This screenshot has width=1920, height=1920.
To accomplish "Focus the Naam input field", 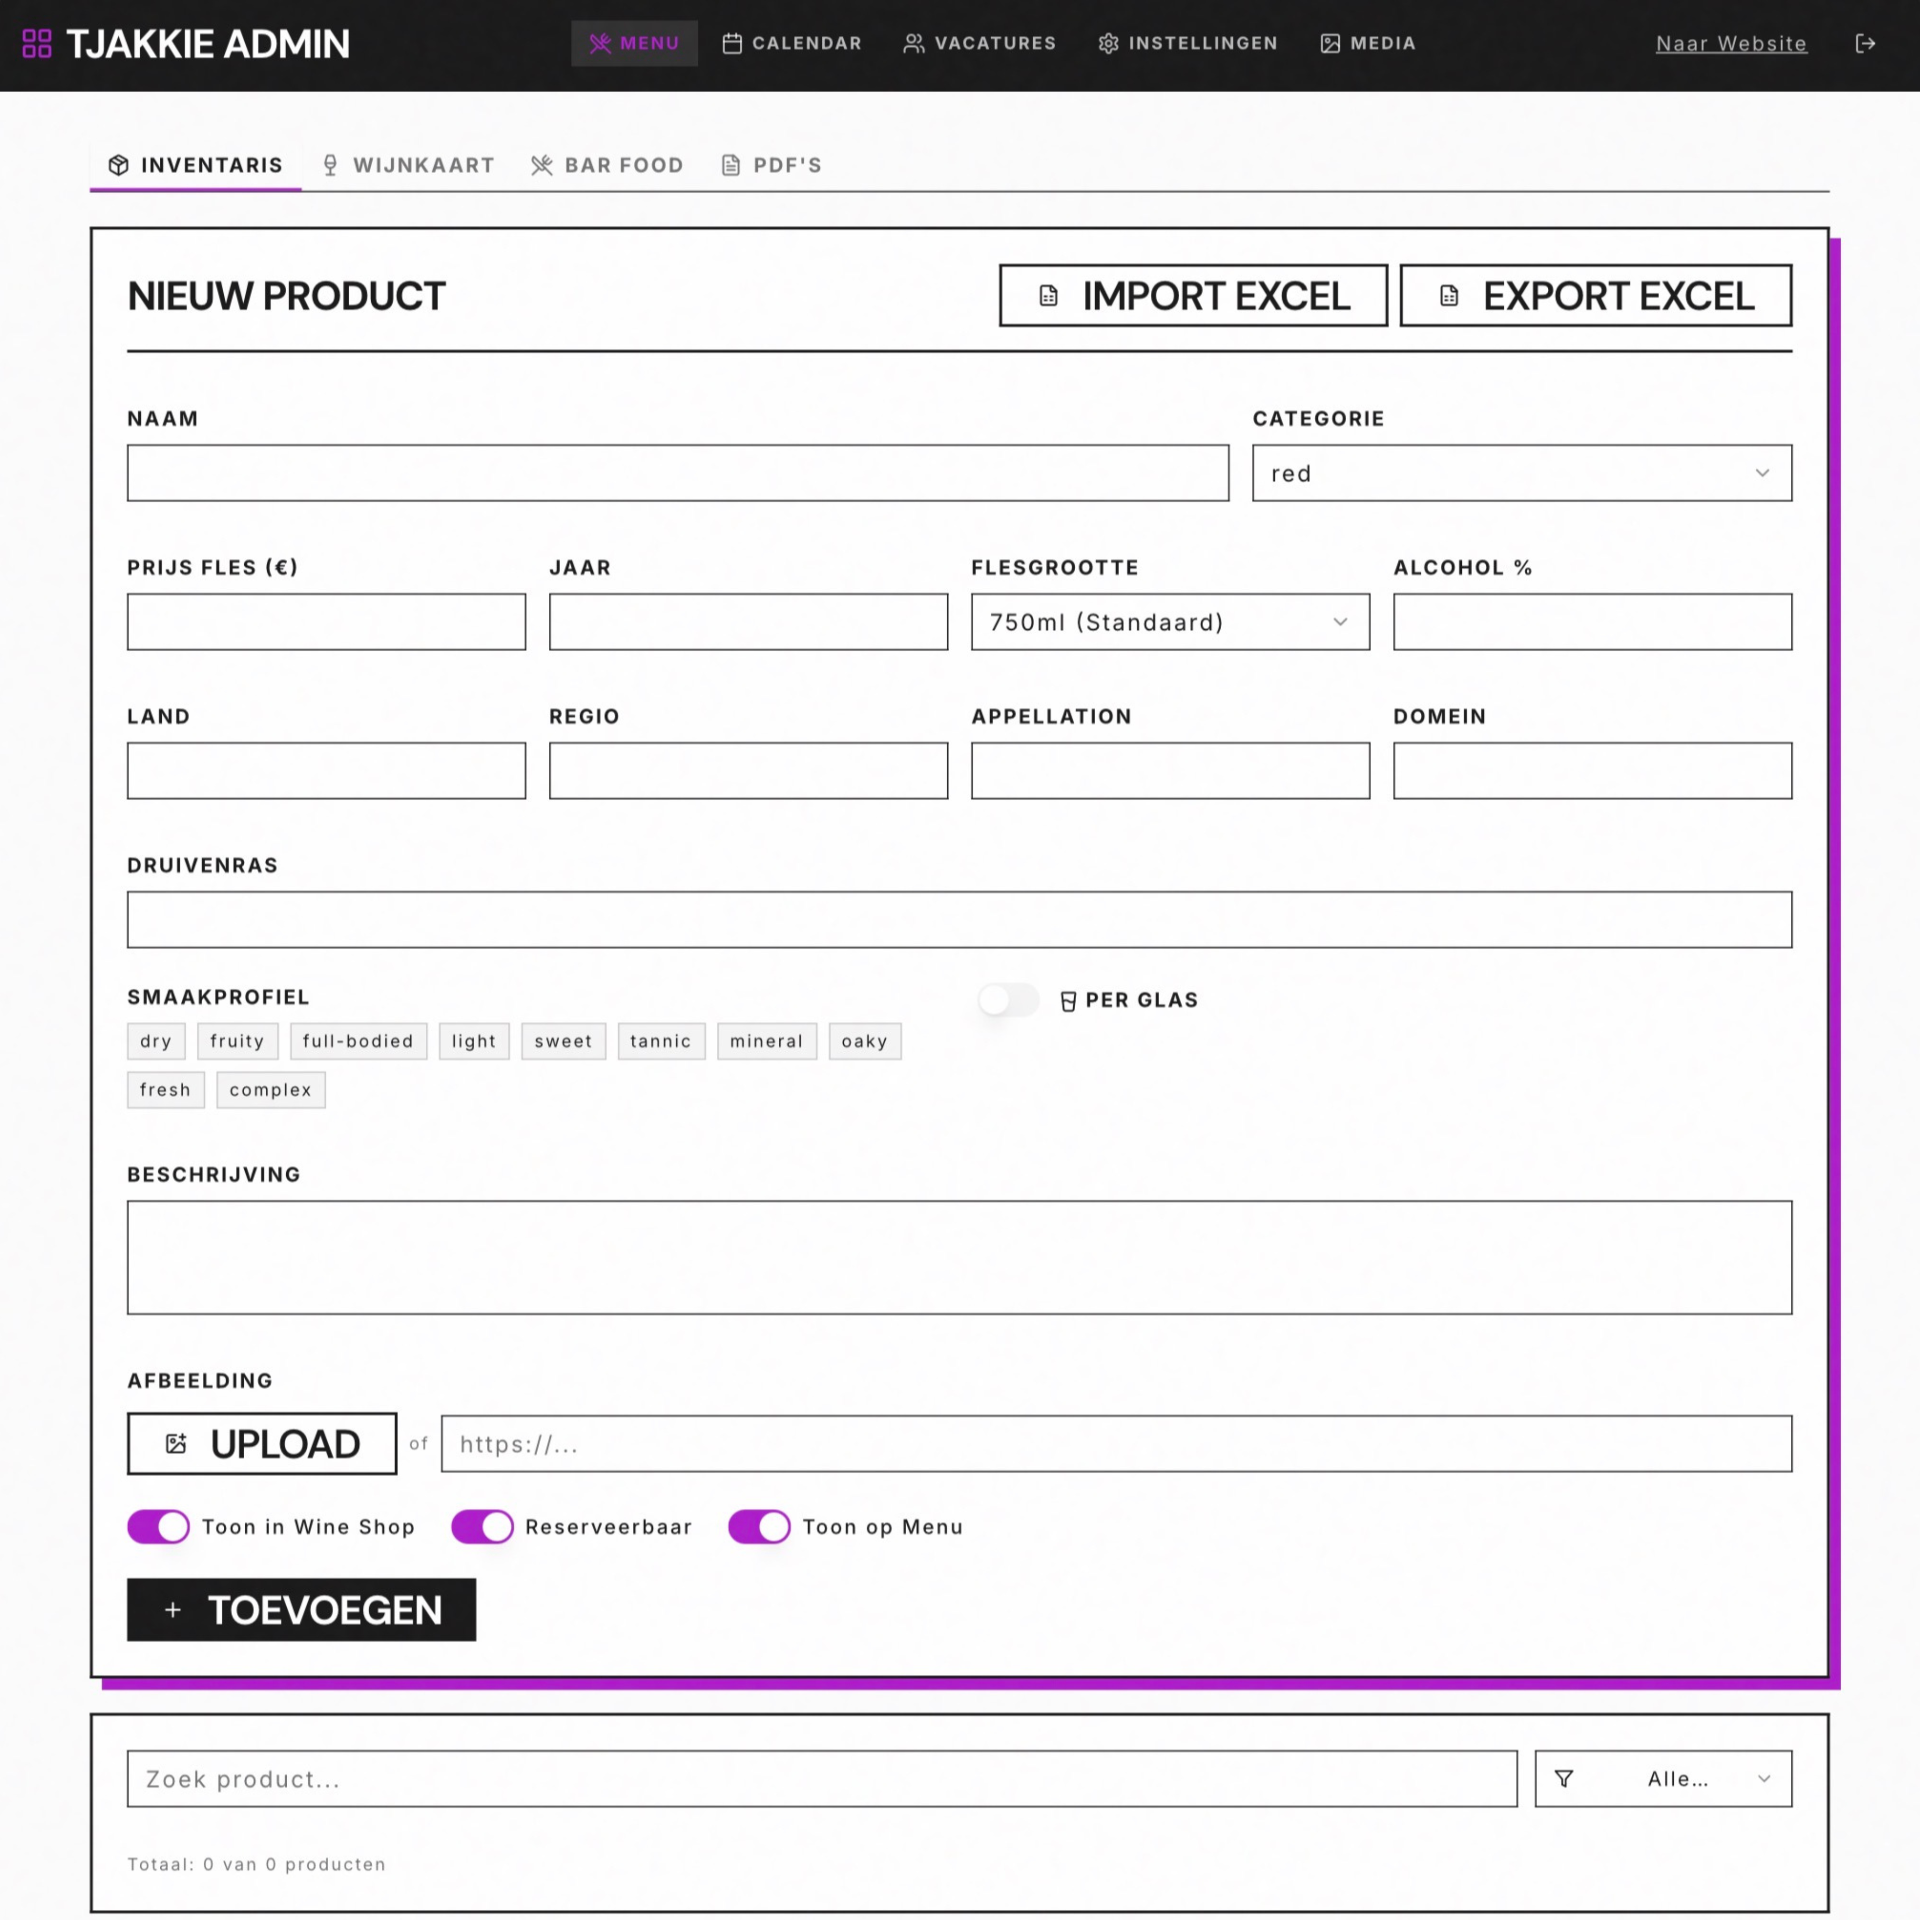I will (678, 473).
